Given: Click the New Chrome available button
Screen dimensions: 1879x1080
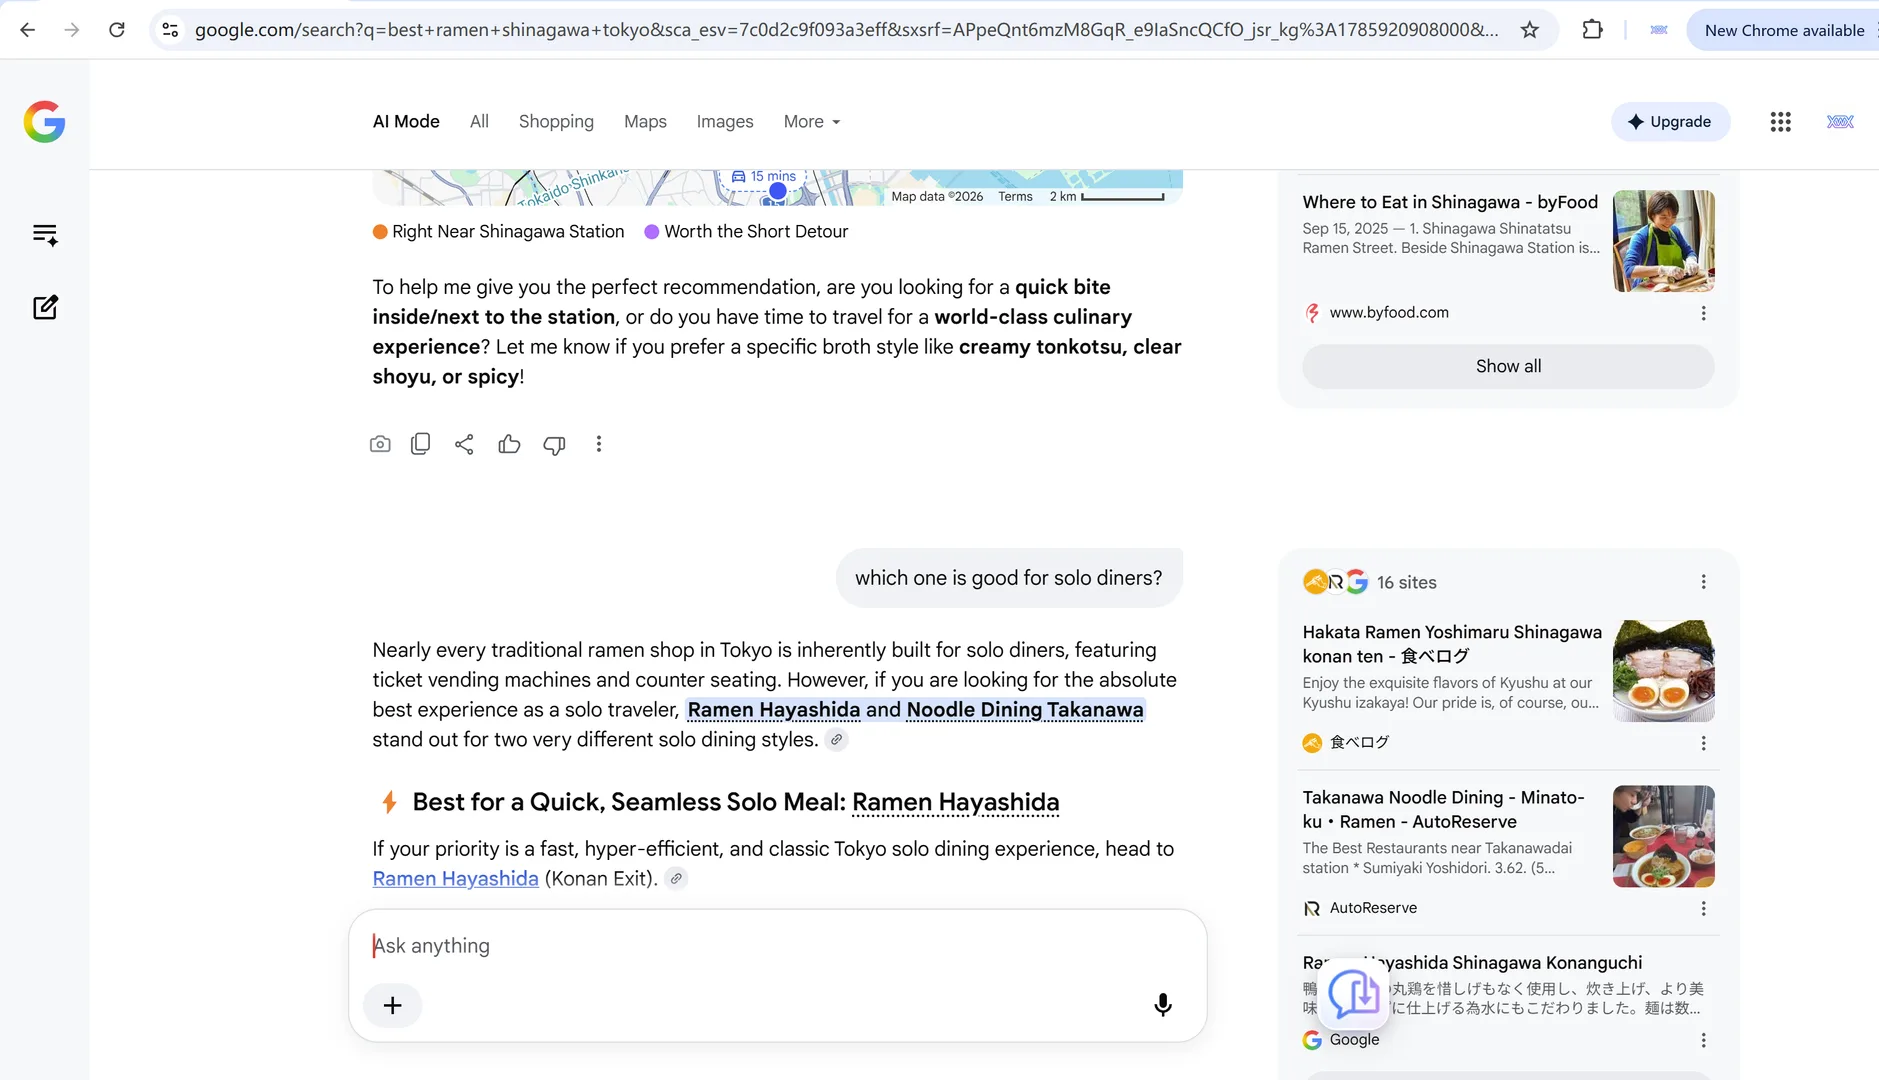Looking at the screenshot, I should 1784,30.
